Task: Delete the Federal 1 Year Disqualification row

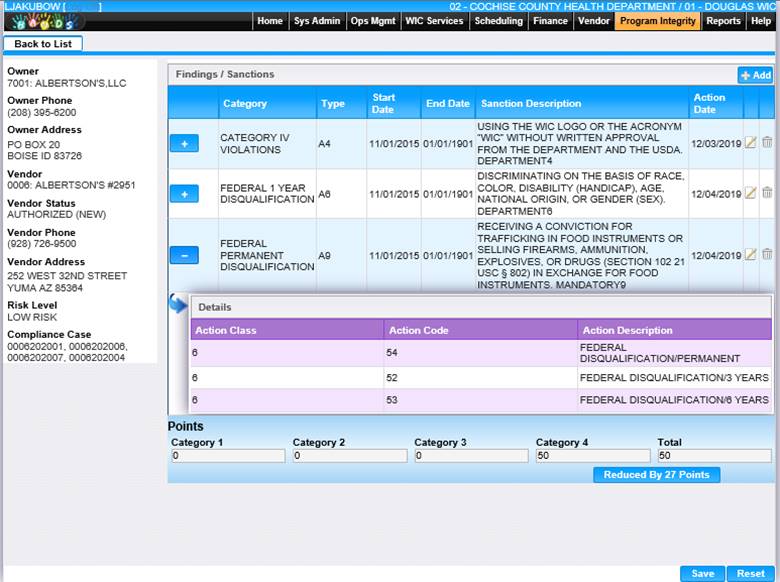Action: click(767, 193)
